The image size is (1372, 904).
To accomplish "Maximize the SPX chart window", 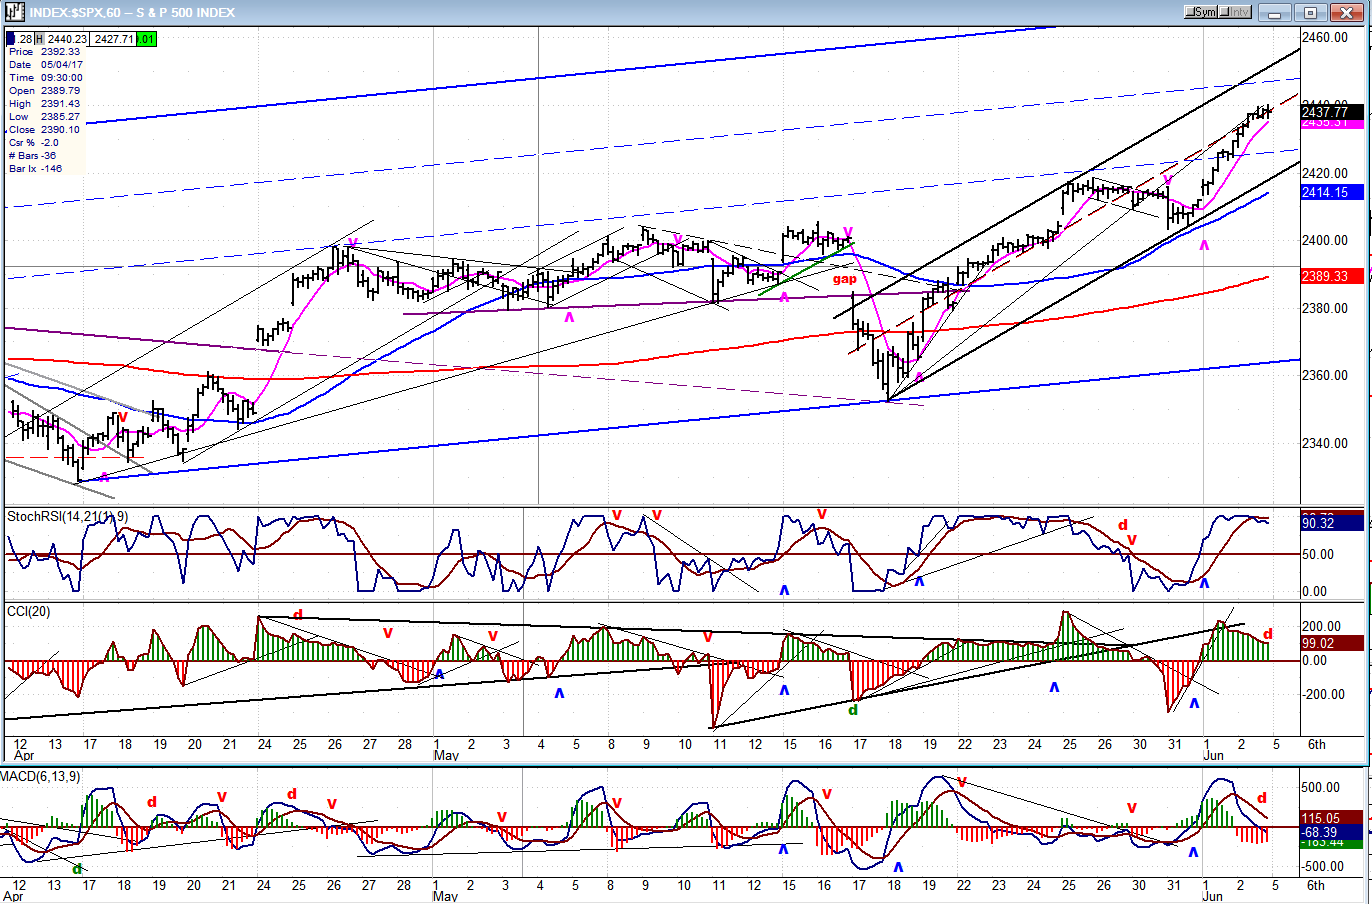I will click(x=1310, y=12).
